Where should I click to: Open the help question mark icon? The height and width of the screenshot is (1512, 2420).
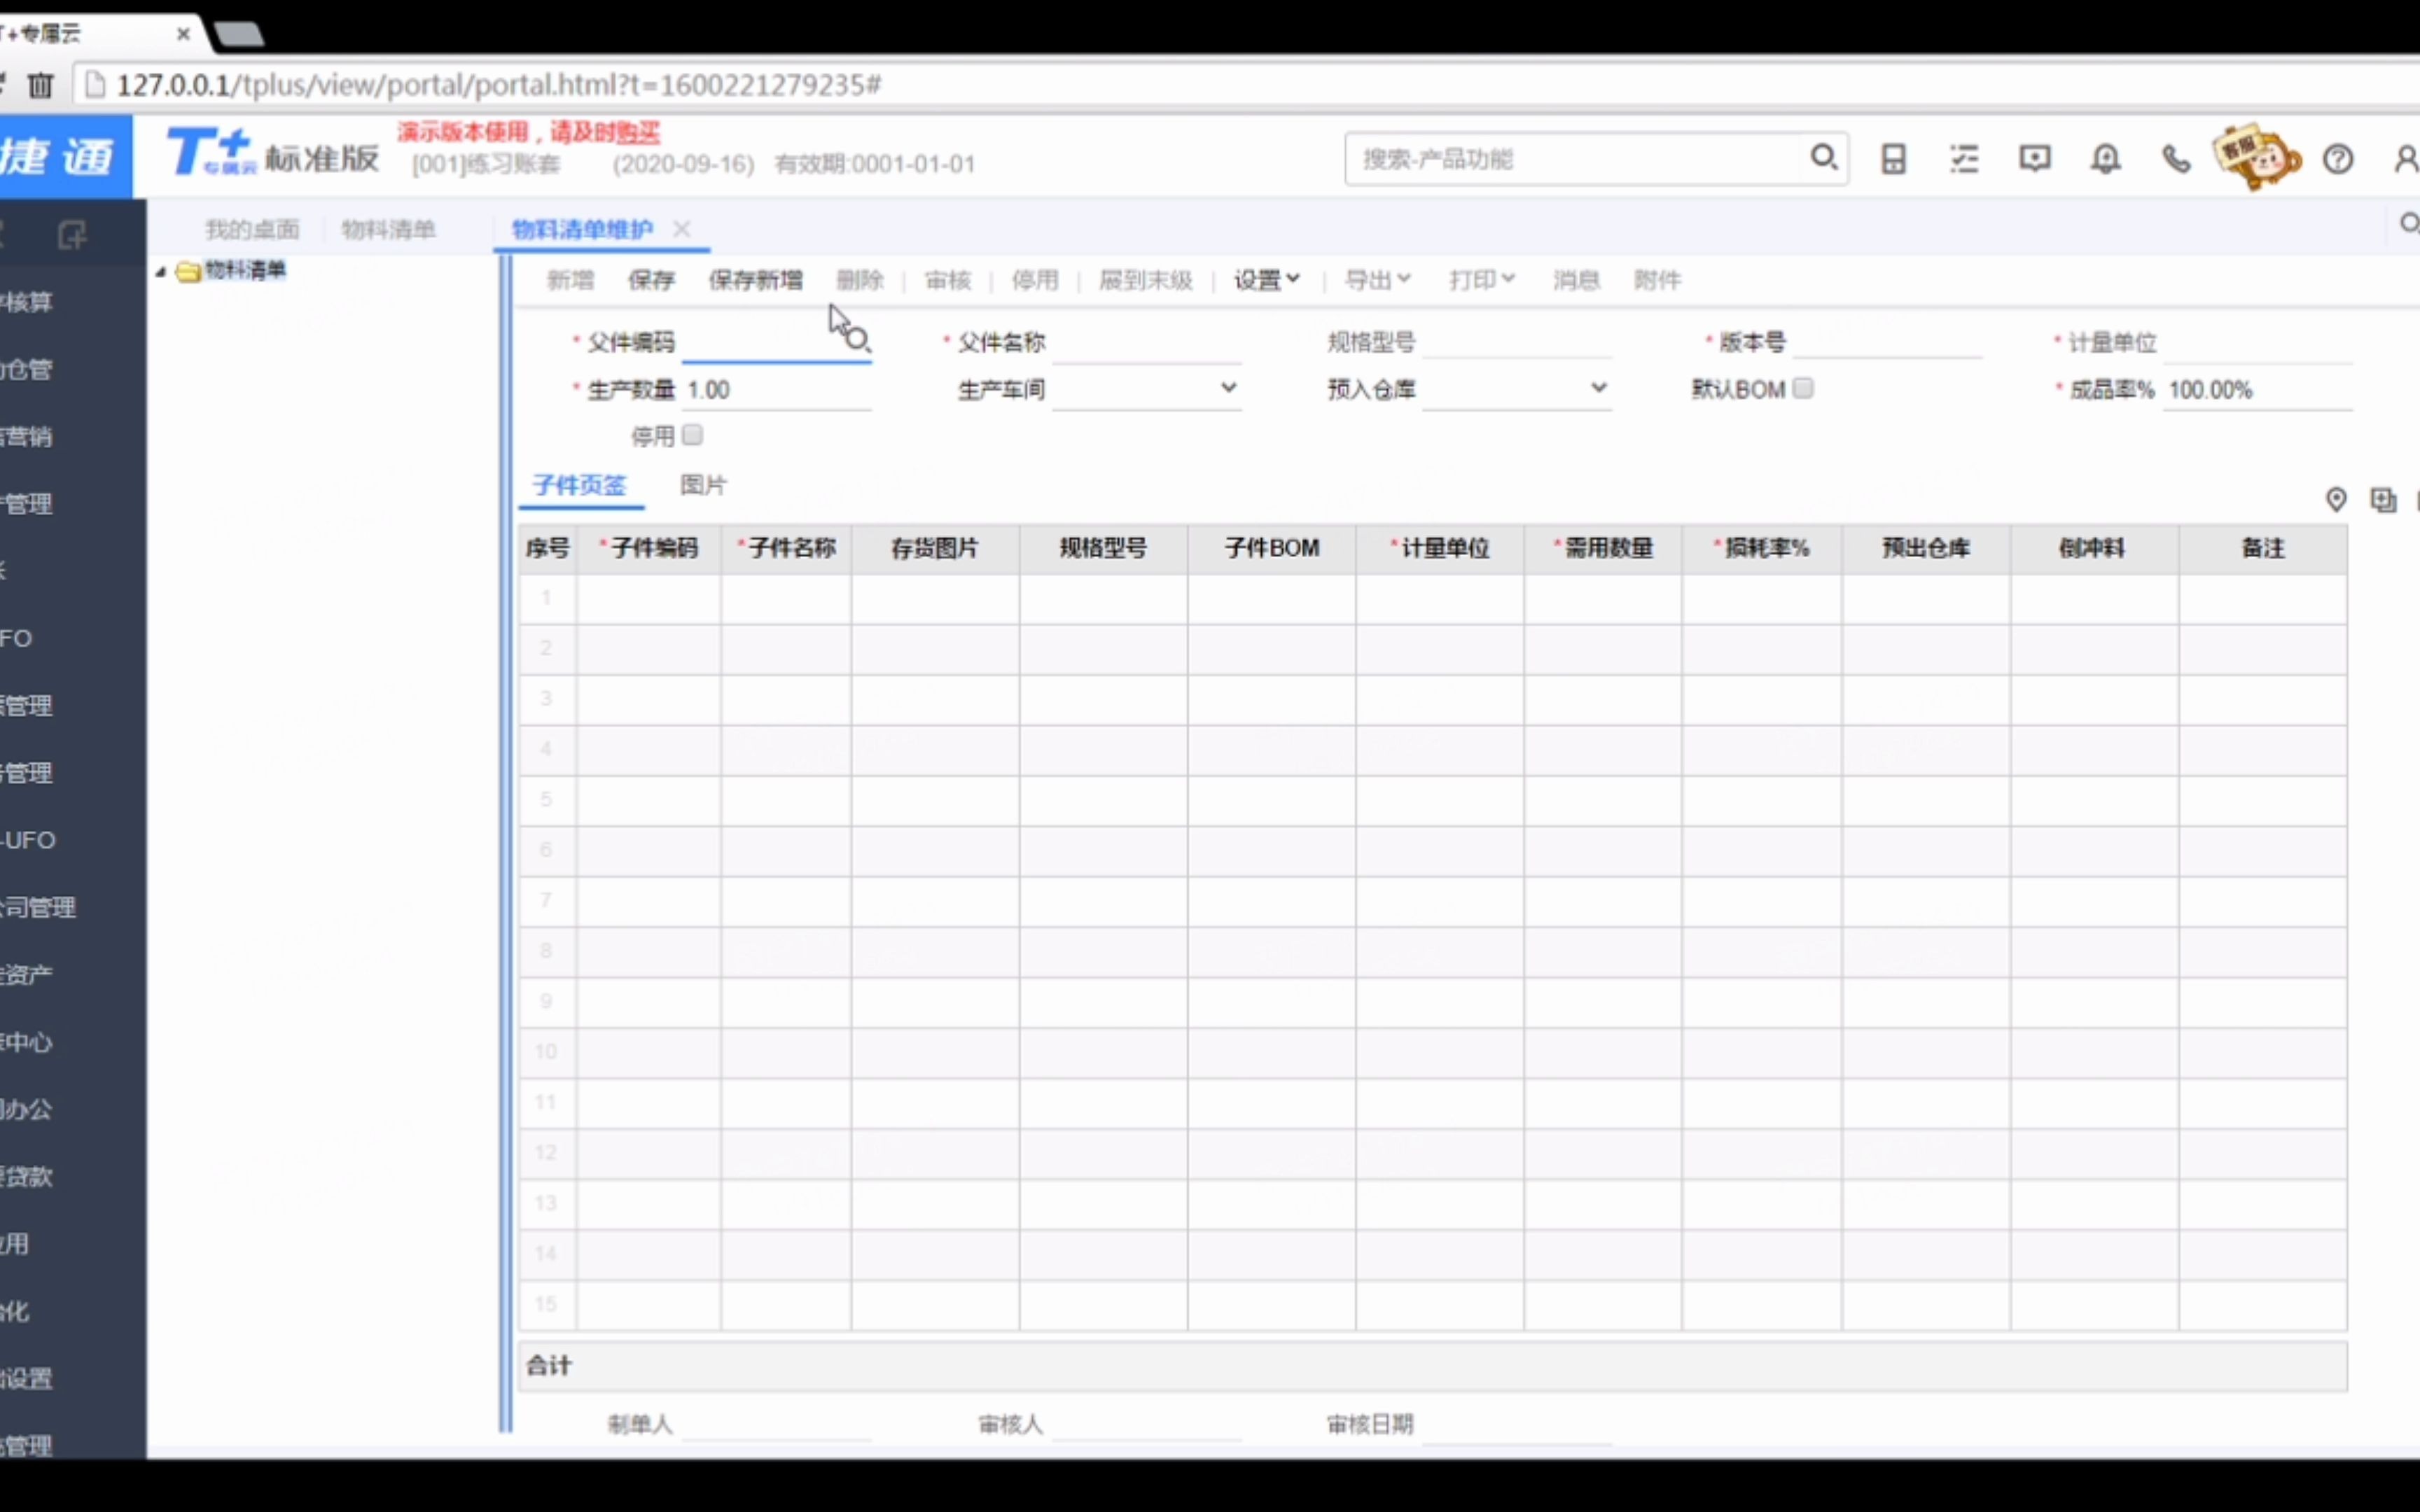pos(2337,159)
